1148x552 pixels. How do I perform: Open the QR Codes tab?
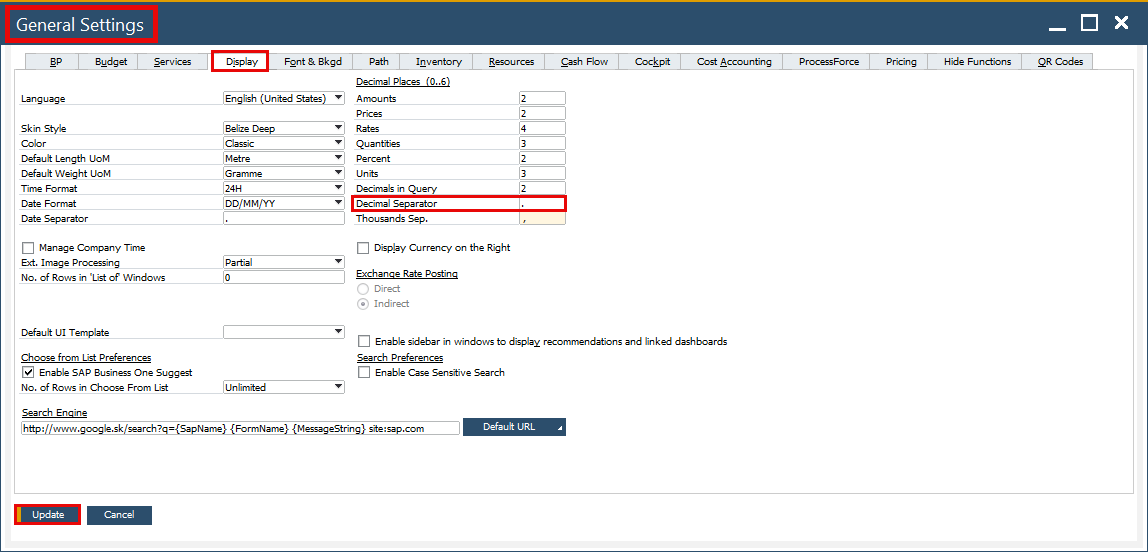[x=1059, y=61]
